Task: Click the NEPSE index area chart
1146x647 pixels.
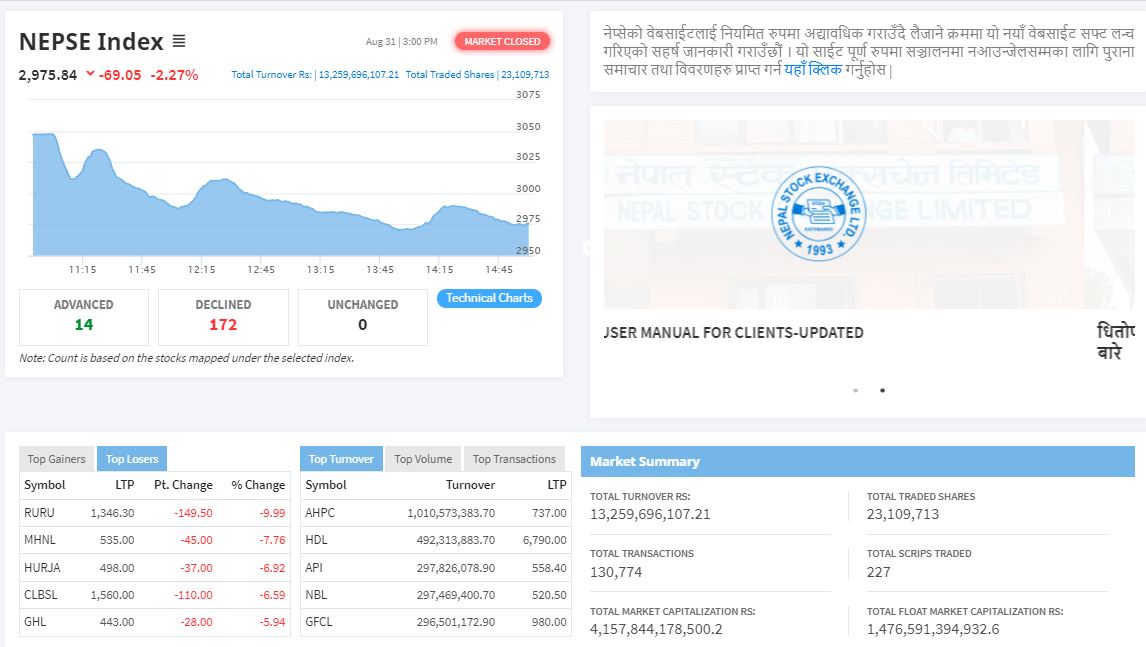Action: click(x=280, y=194)
